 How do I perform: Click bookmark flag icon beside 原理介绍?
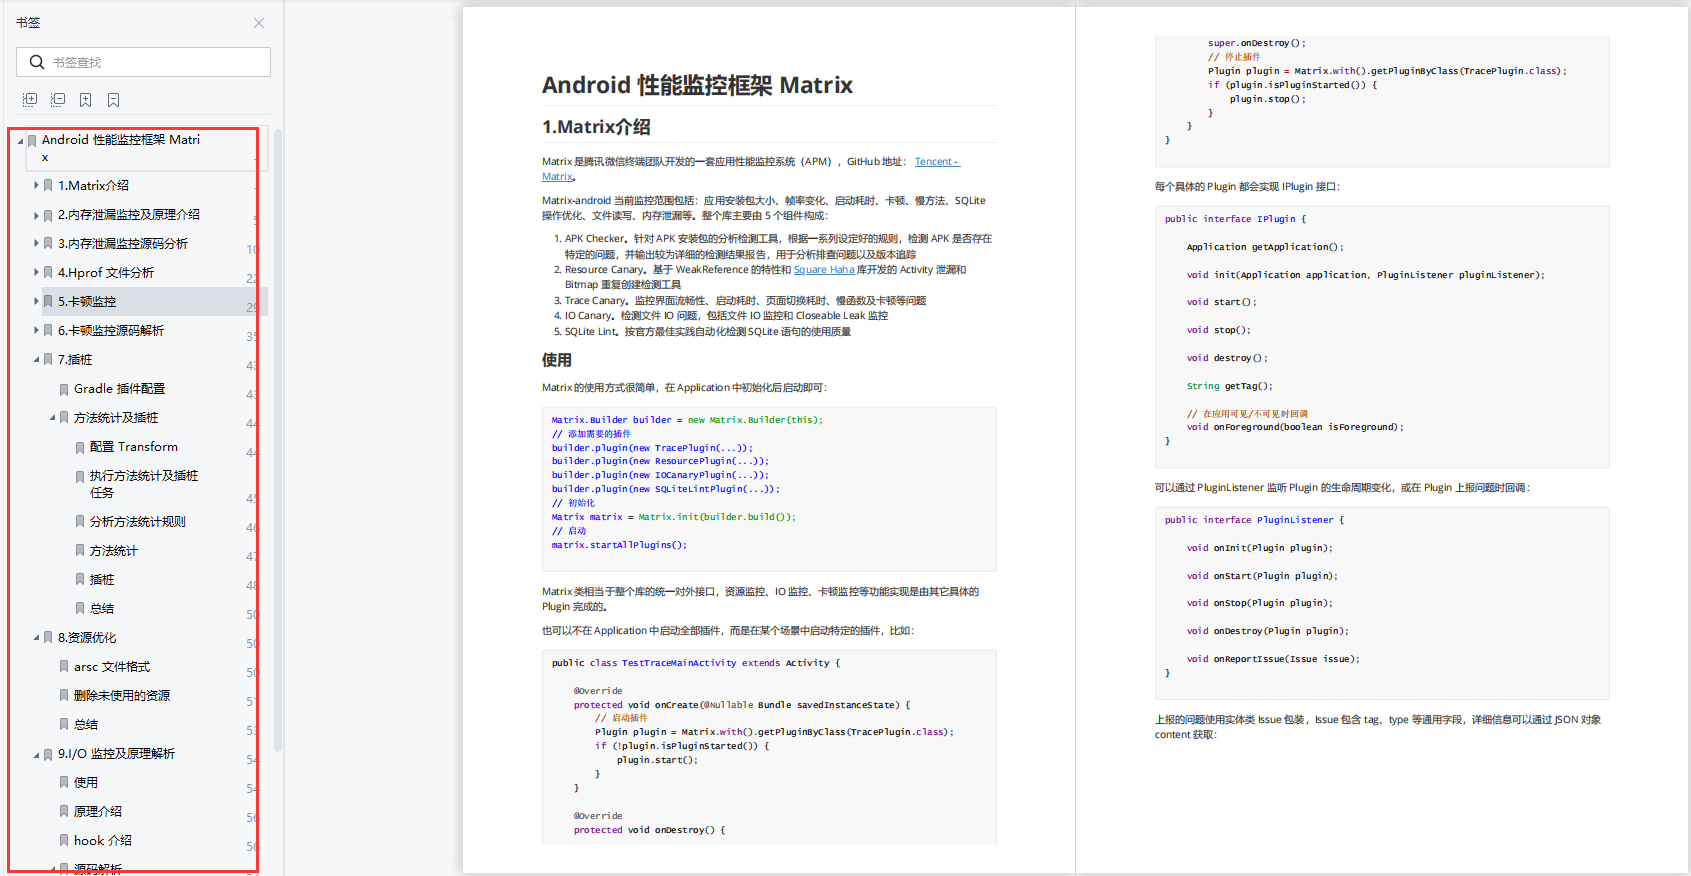[x=64, y=812]
